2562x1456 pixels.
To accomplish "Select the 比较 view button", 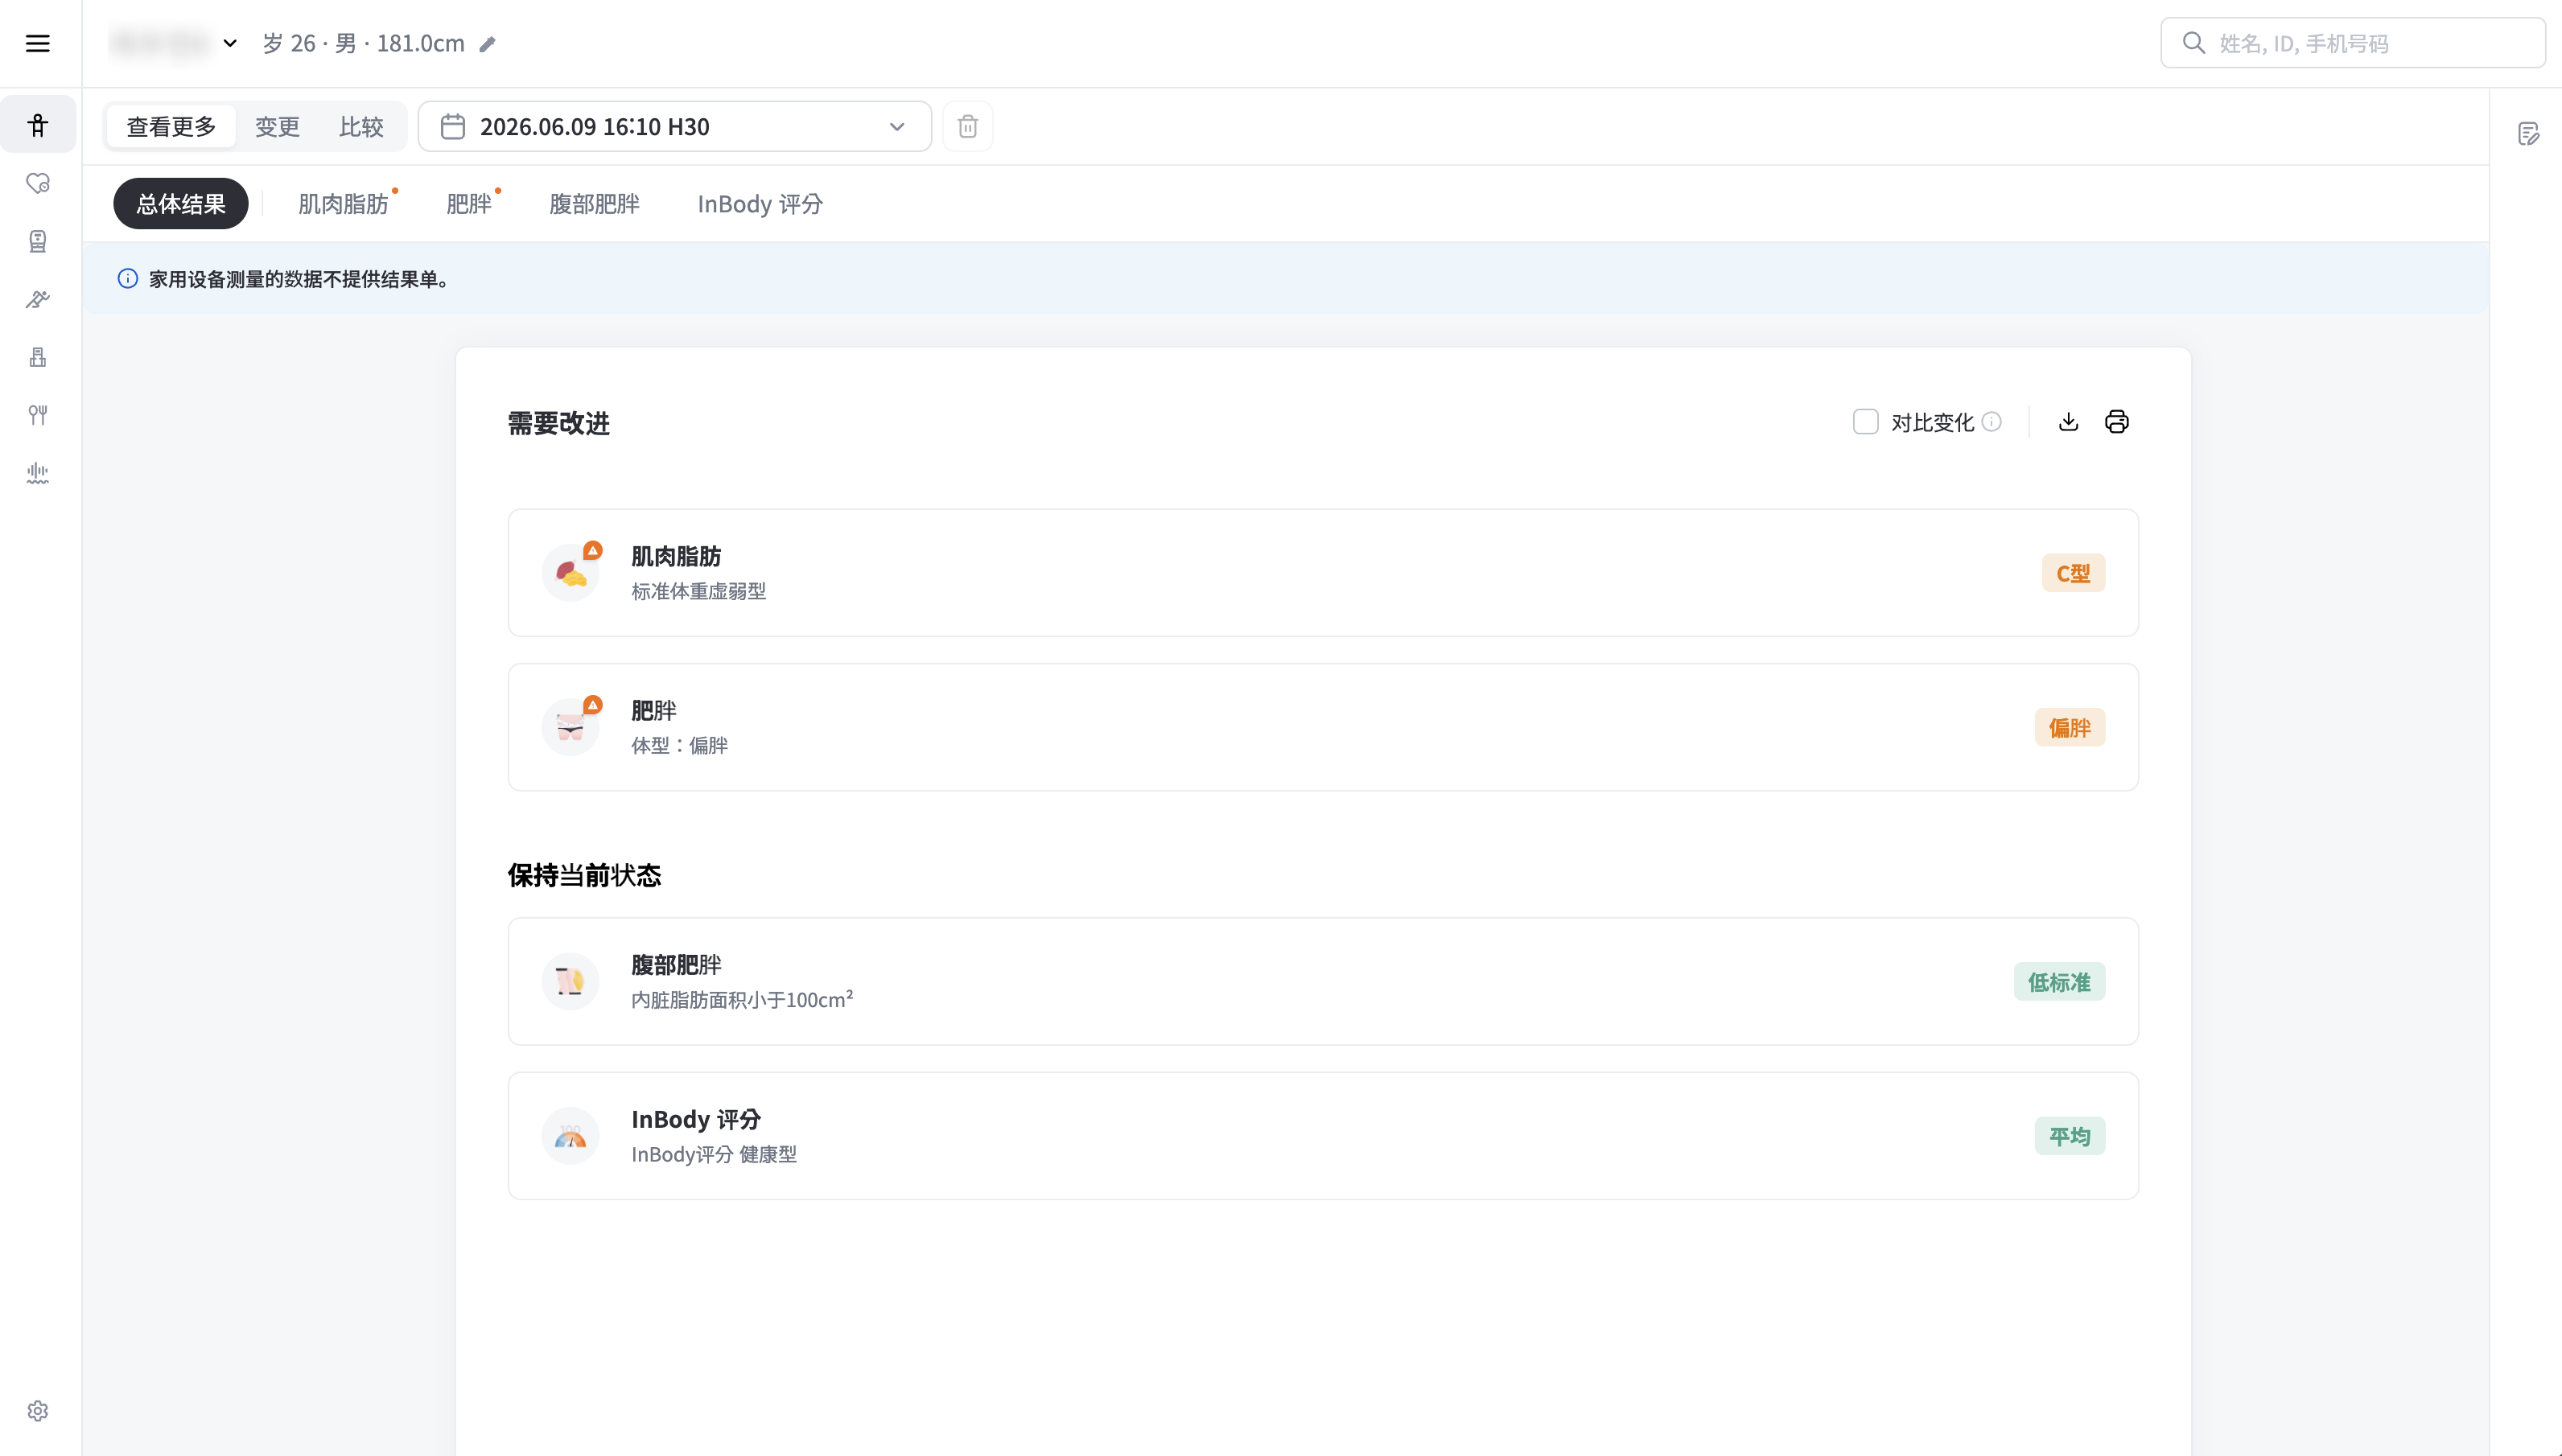I will (361, 127).
